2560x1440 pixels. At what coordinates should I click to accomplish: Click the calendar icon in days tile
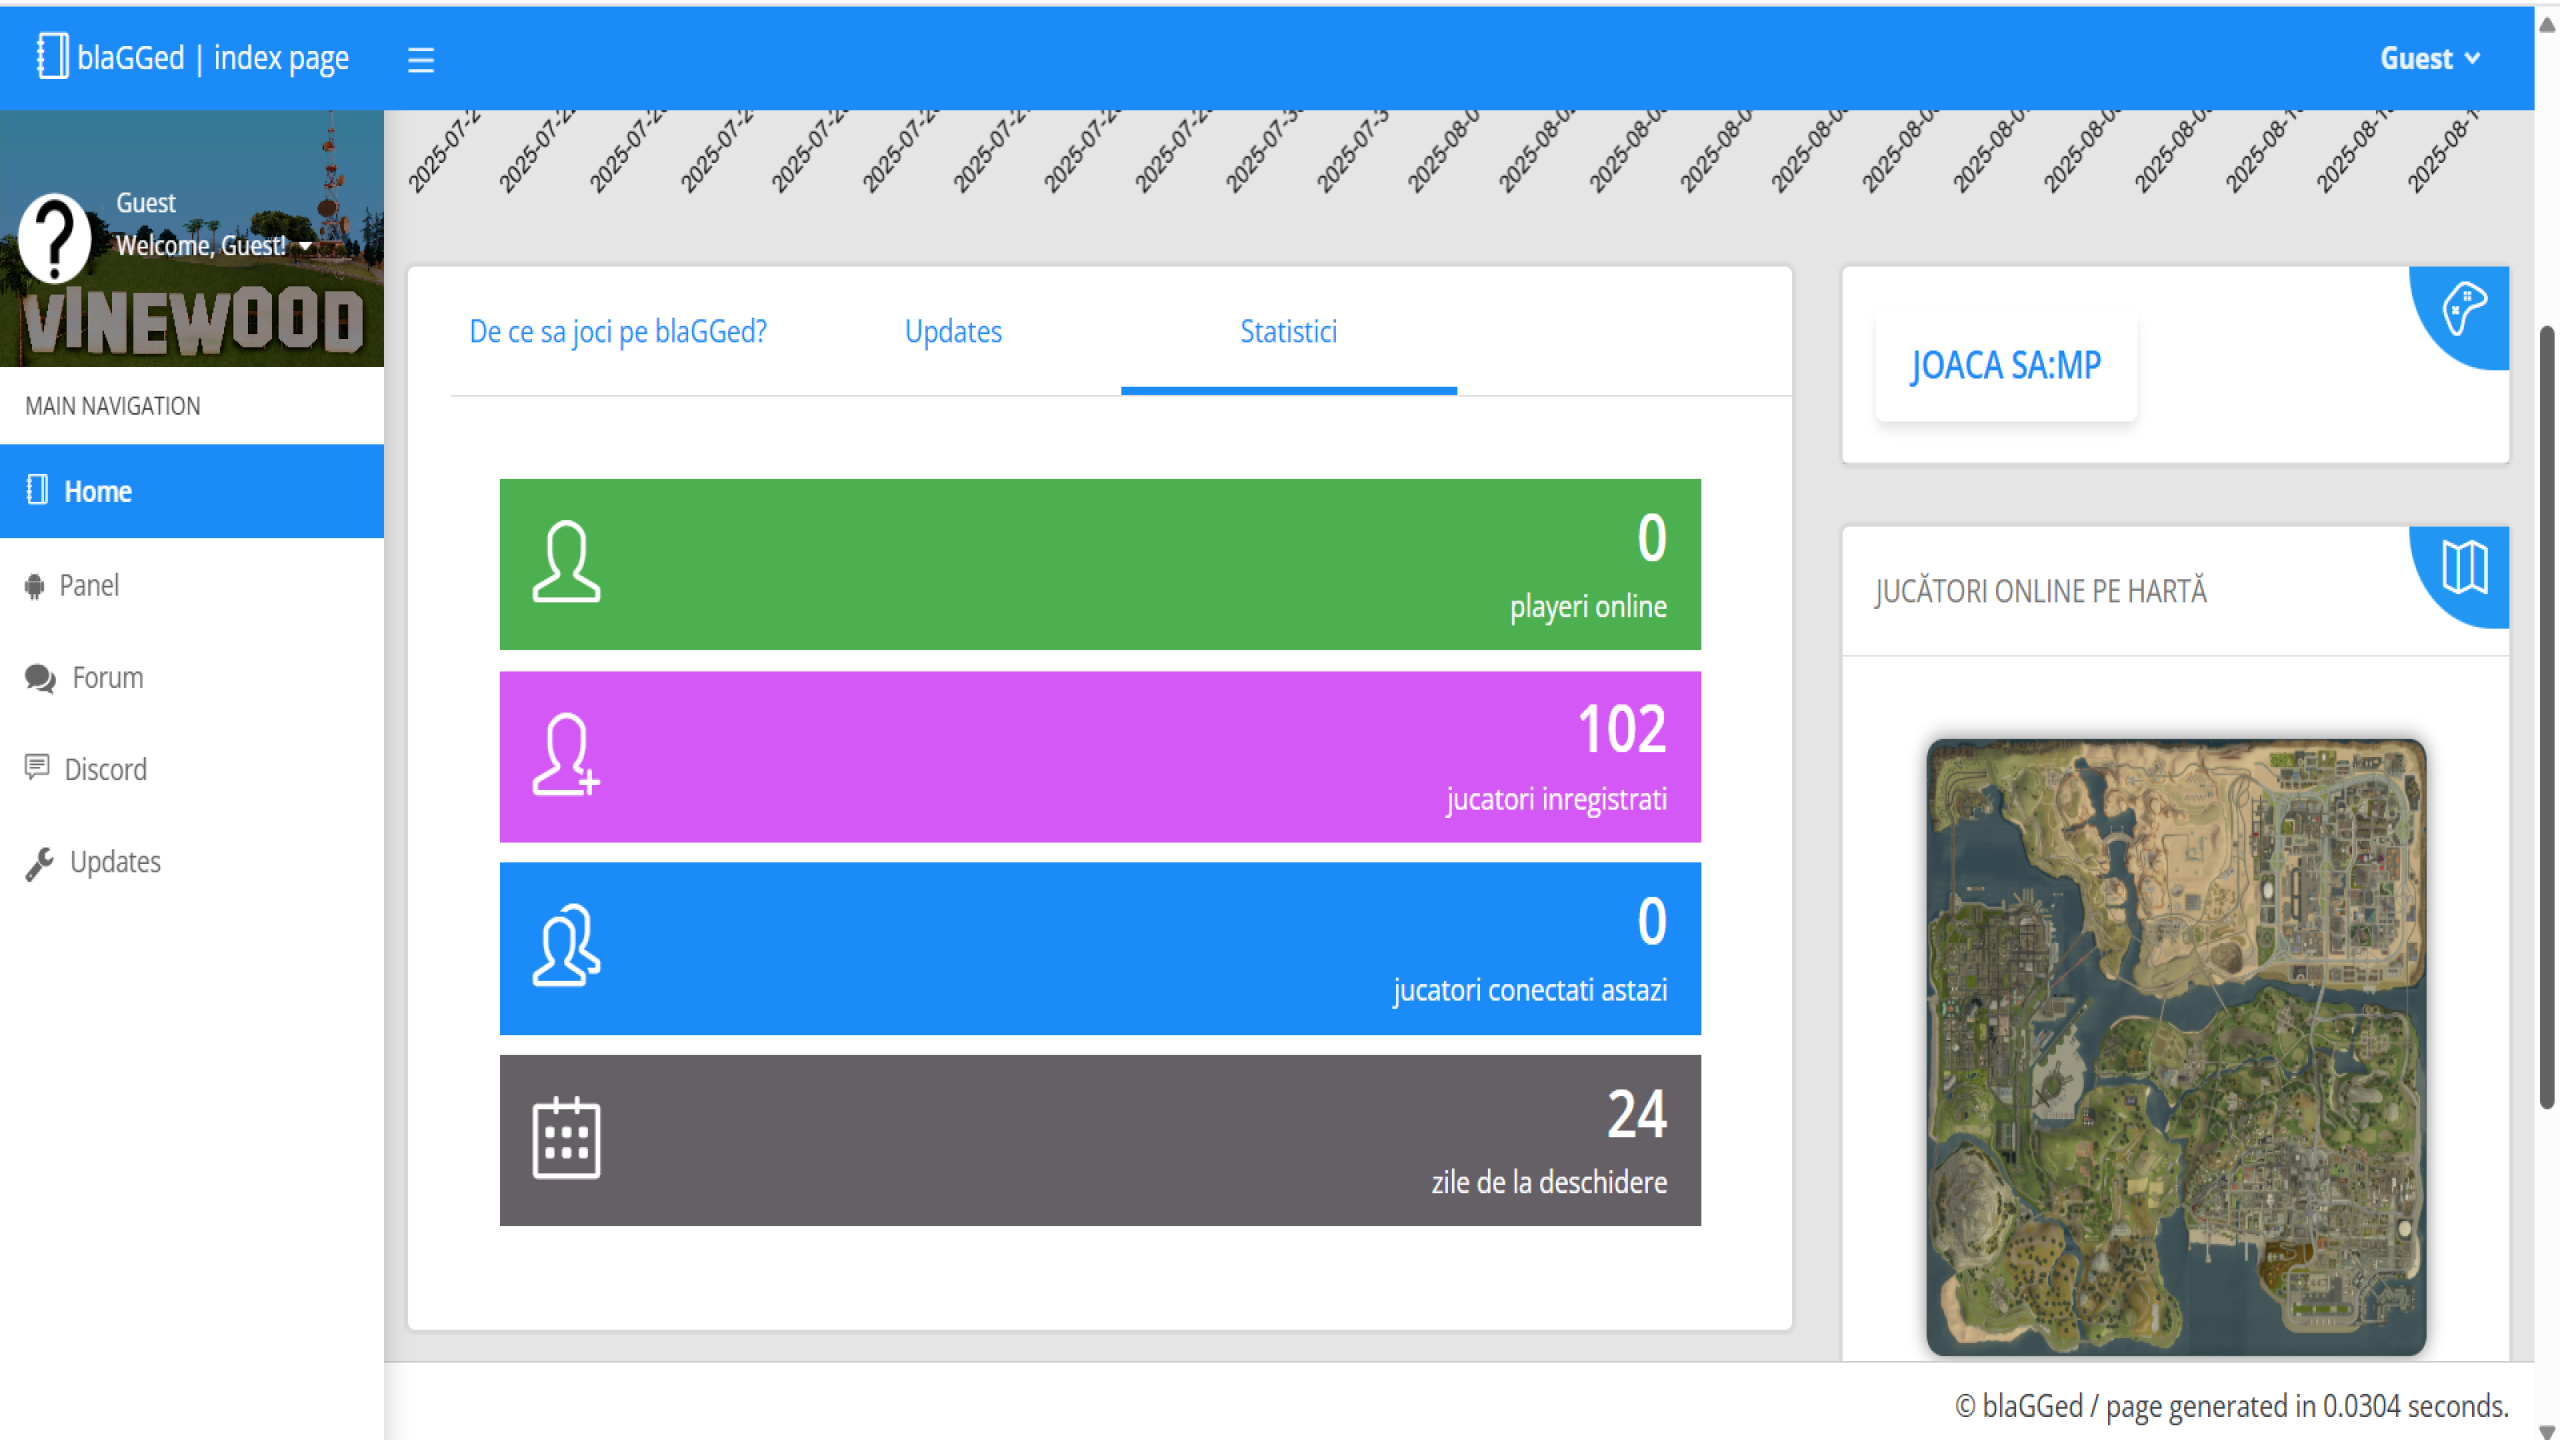(x=566, y=1139)
